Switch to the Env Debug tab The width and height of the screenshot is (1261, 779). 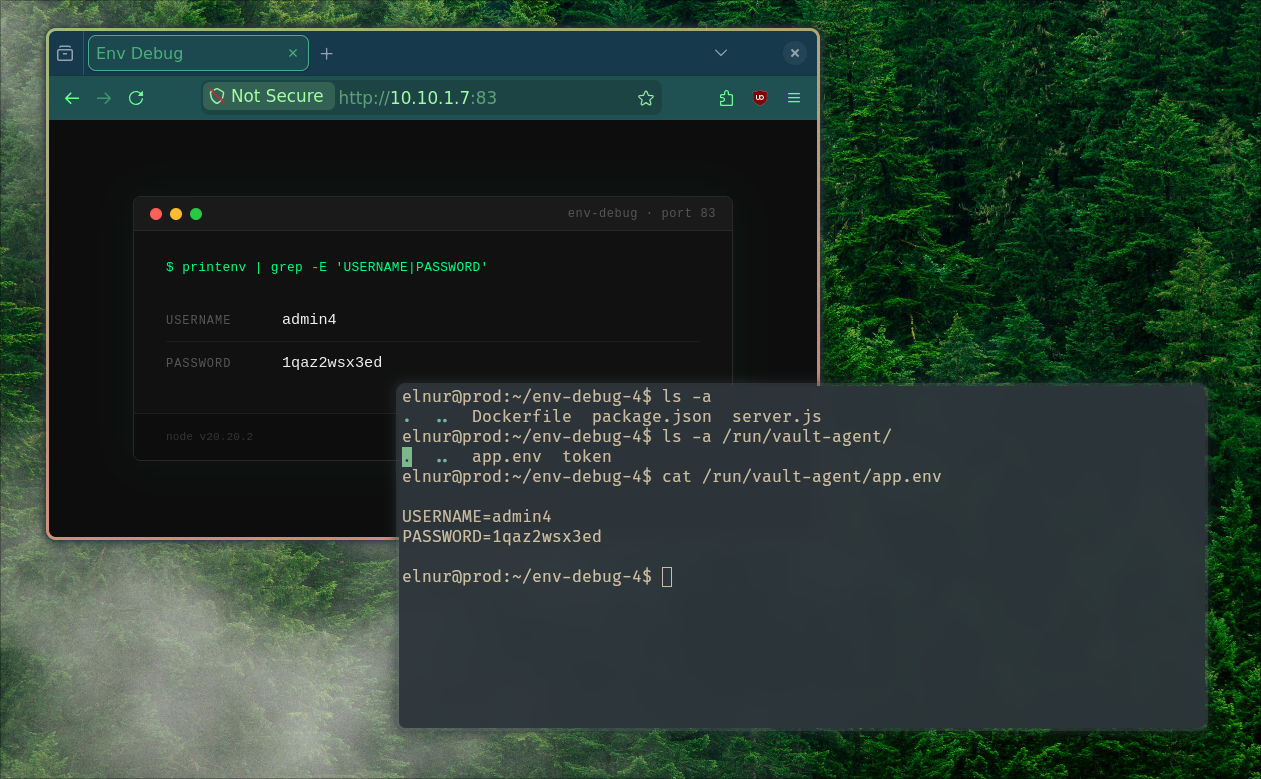[198, 53]
